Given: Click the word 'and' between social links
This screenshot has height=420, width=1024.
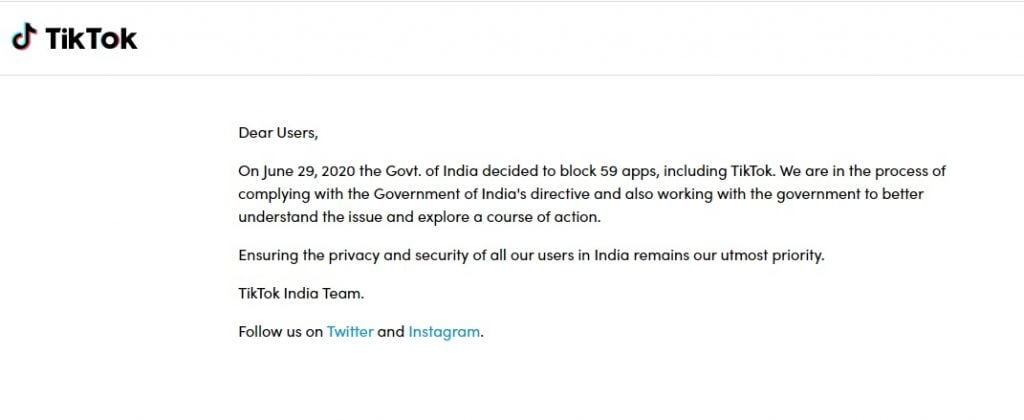Looking at the screenshot, I should [391, 331].
